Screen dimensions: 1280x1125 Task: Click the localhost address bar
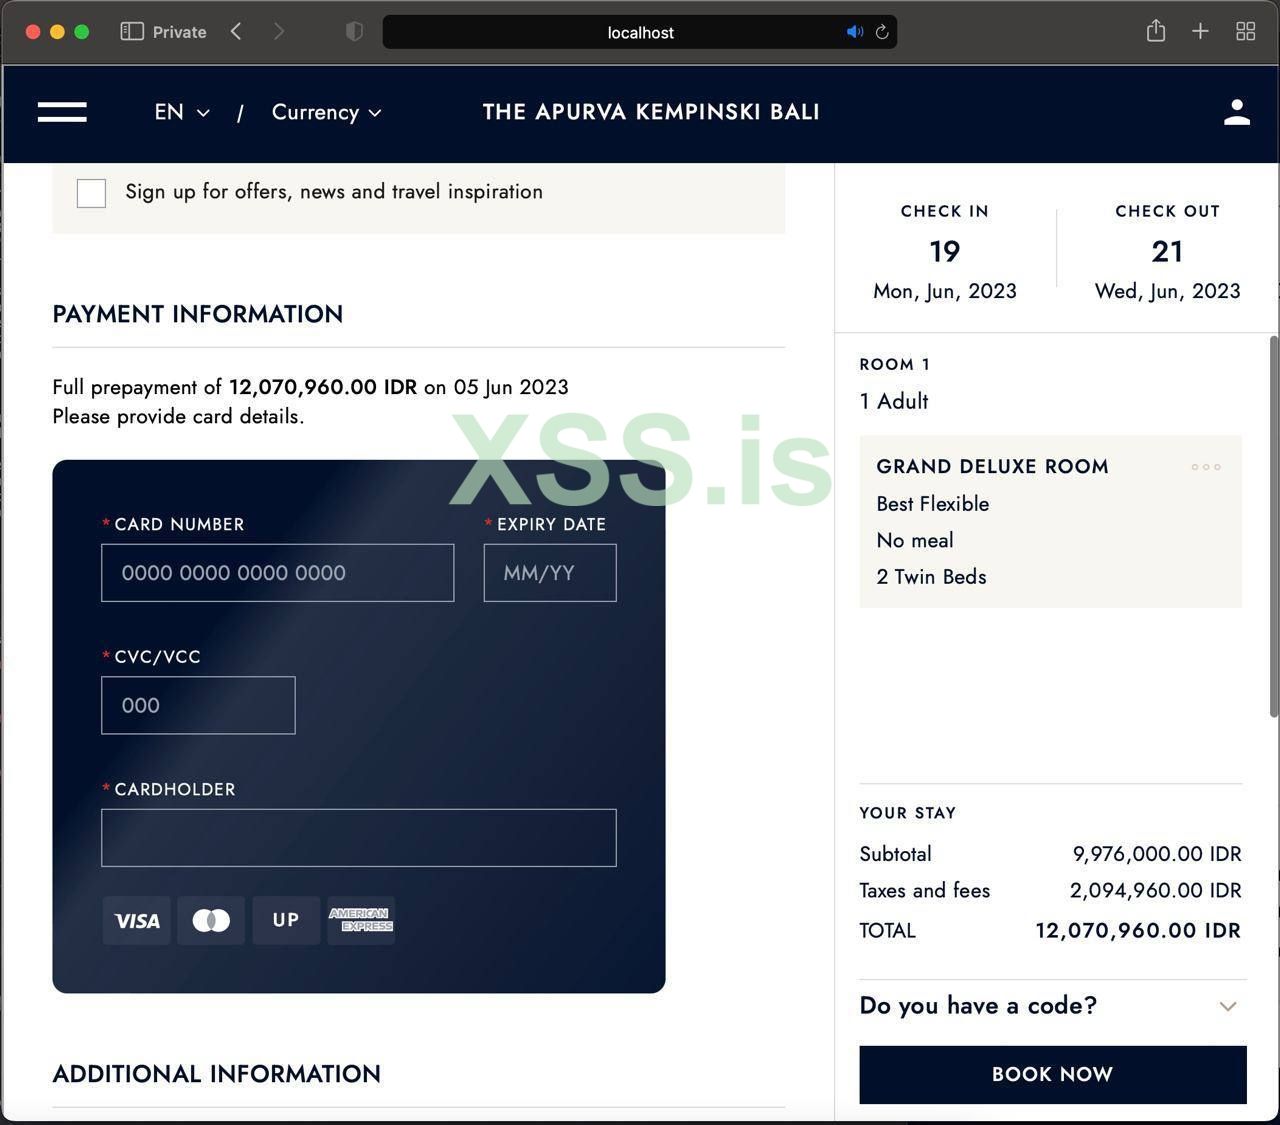tap(640, 32)
